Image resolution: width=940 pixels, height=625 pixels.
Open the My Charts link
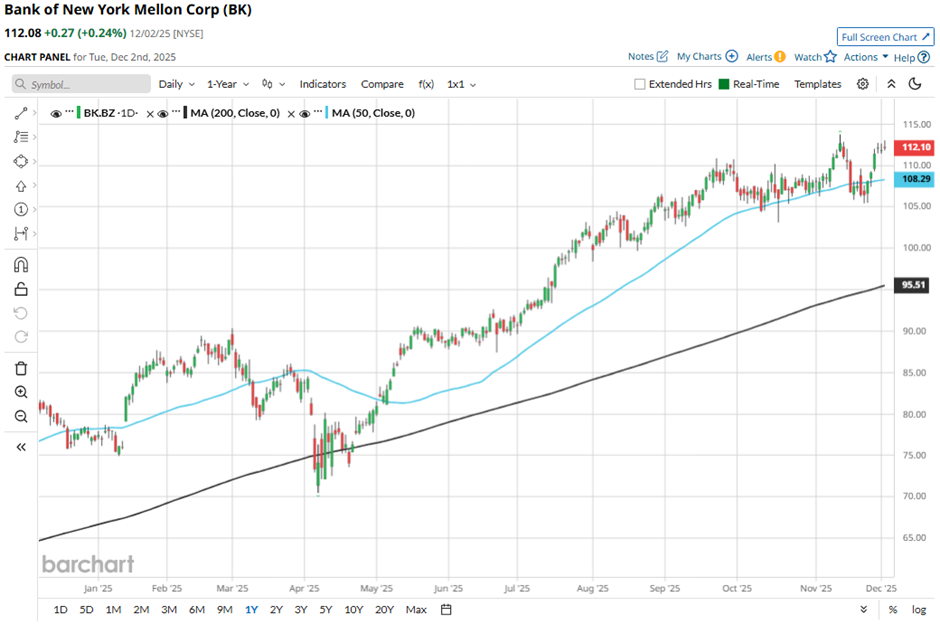(707, 57)
